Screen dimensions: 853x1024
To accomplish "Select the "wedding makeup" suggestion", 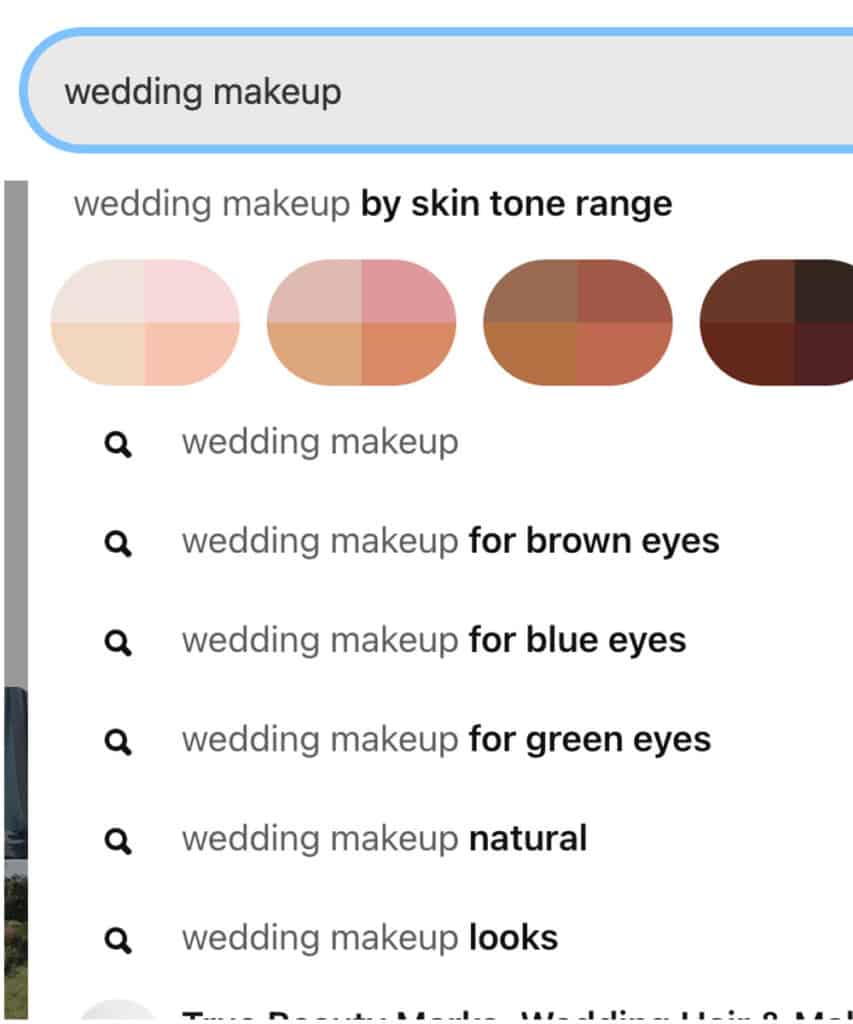I will 320,442.
